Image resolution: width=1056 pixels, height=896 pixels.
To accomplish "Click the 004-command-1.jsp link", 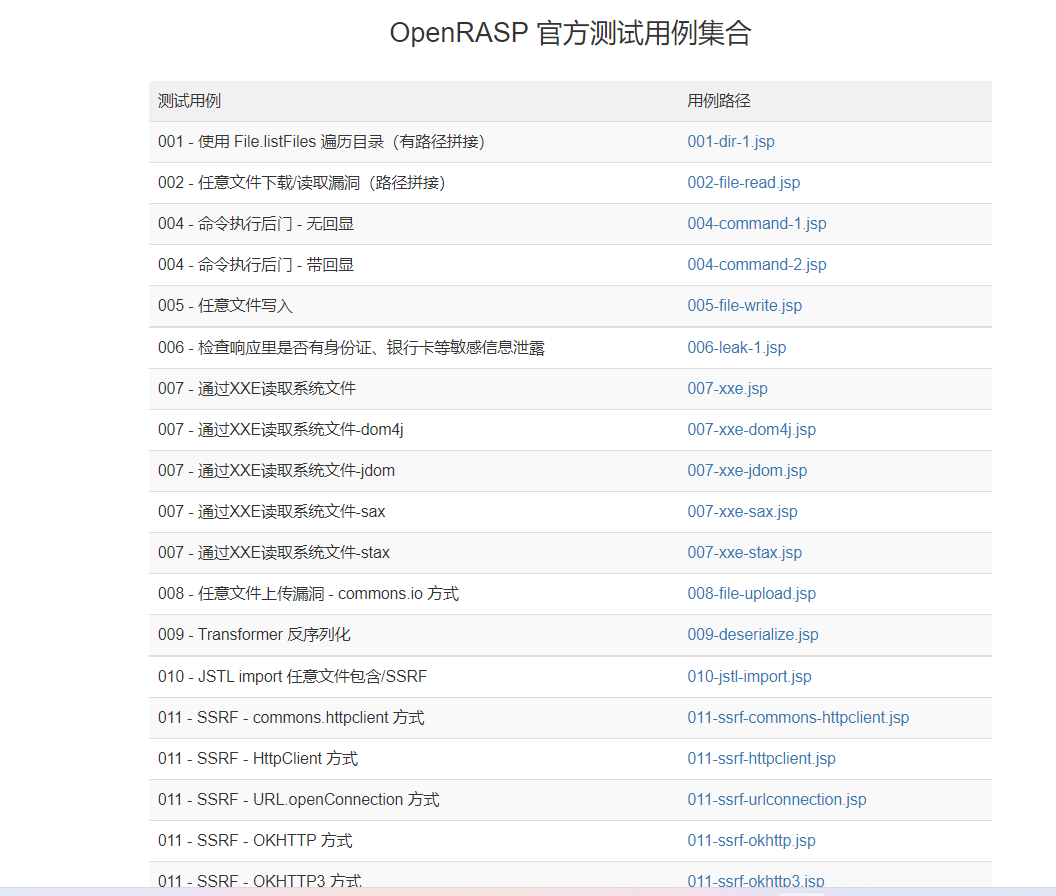I will [756, 224].
